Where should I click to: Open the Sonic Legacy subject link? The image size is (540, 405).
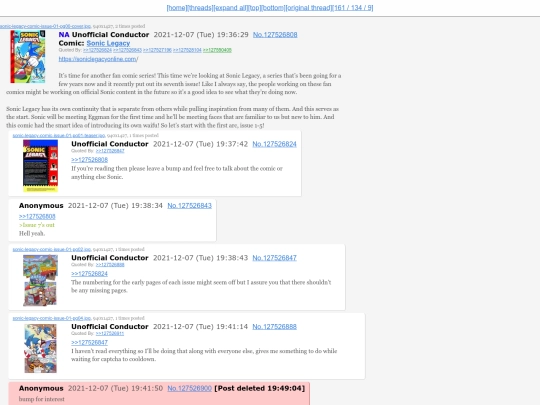pos(108,43)
